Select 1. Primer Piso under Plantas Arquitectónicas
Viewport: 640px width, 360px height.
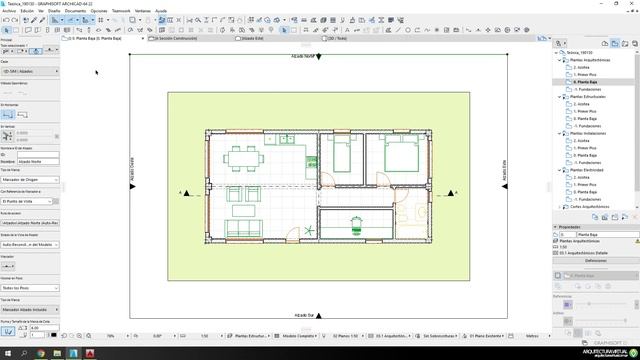[585, 75]
